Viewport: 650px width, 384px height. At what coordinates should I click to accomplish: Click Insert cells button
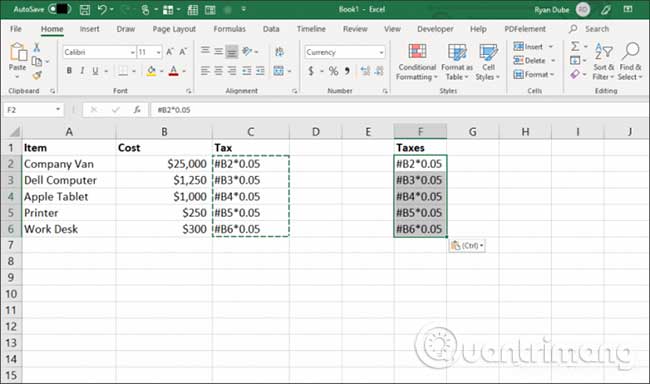coord(533,47)
